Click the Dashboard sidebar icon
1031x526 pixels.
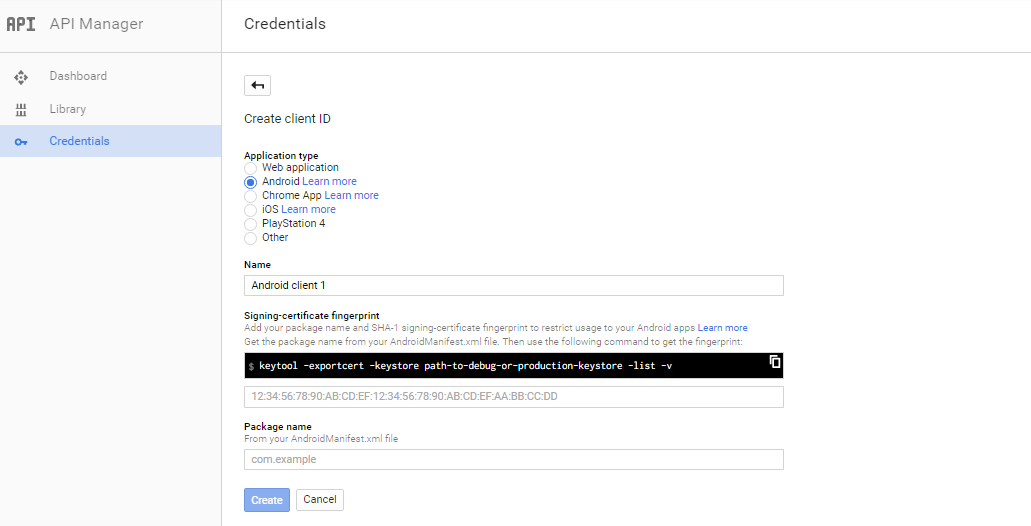pyautogui.click(x=21, y=77)
